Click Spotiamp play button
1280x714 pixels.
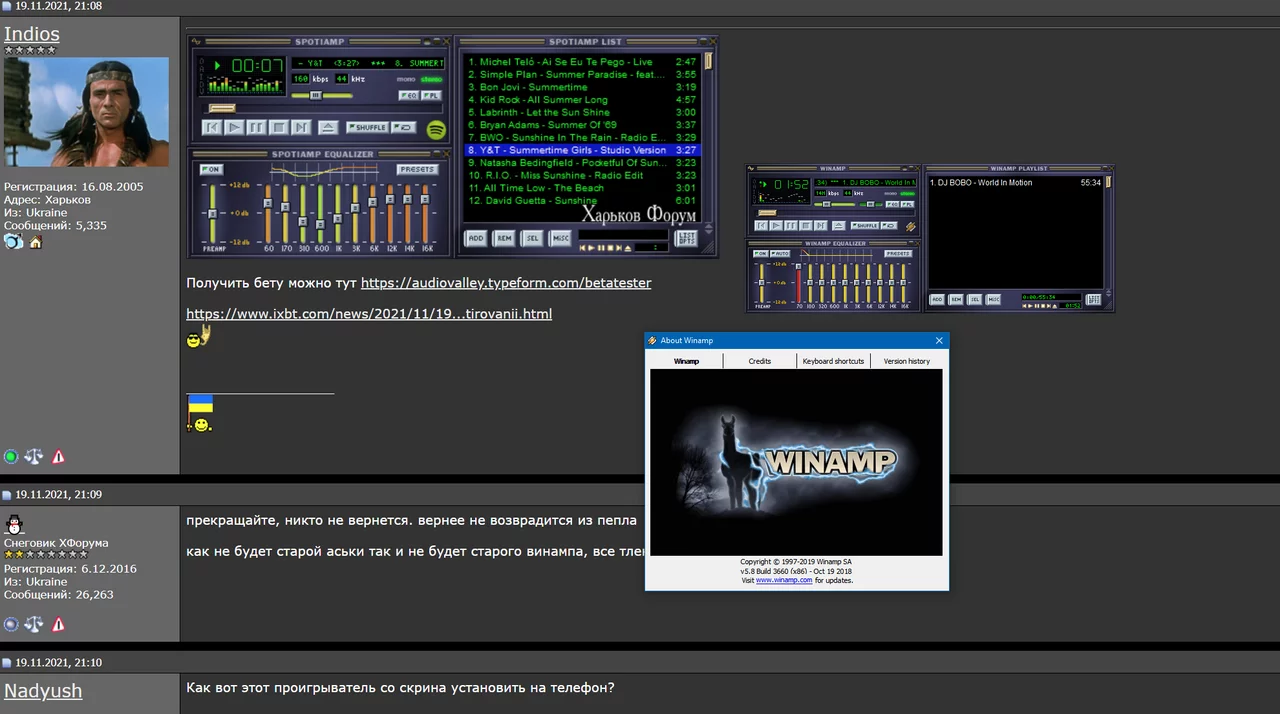[x=234, y=127]
